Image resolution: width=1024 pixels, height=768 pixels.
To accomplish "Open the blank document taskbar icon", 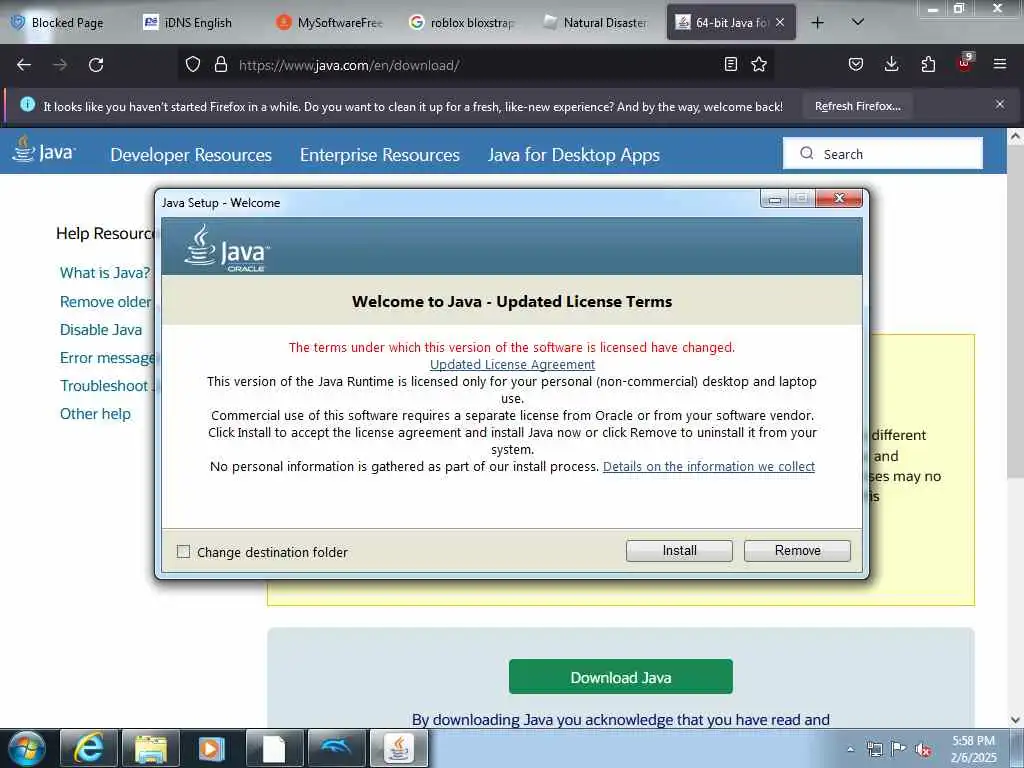I will click(274, 748).
